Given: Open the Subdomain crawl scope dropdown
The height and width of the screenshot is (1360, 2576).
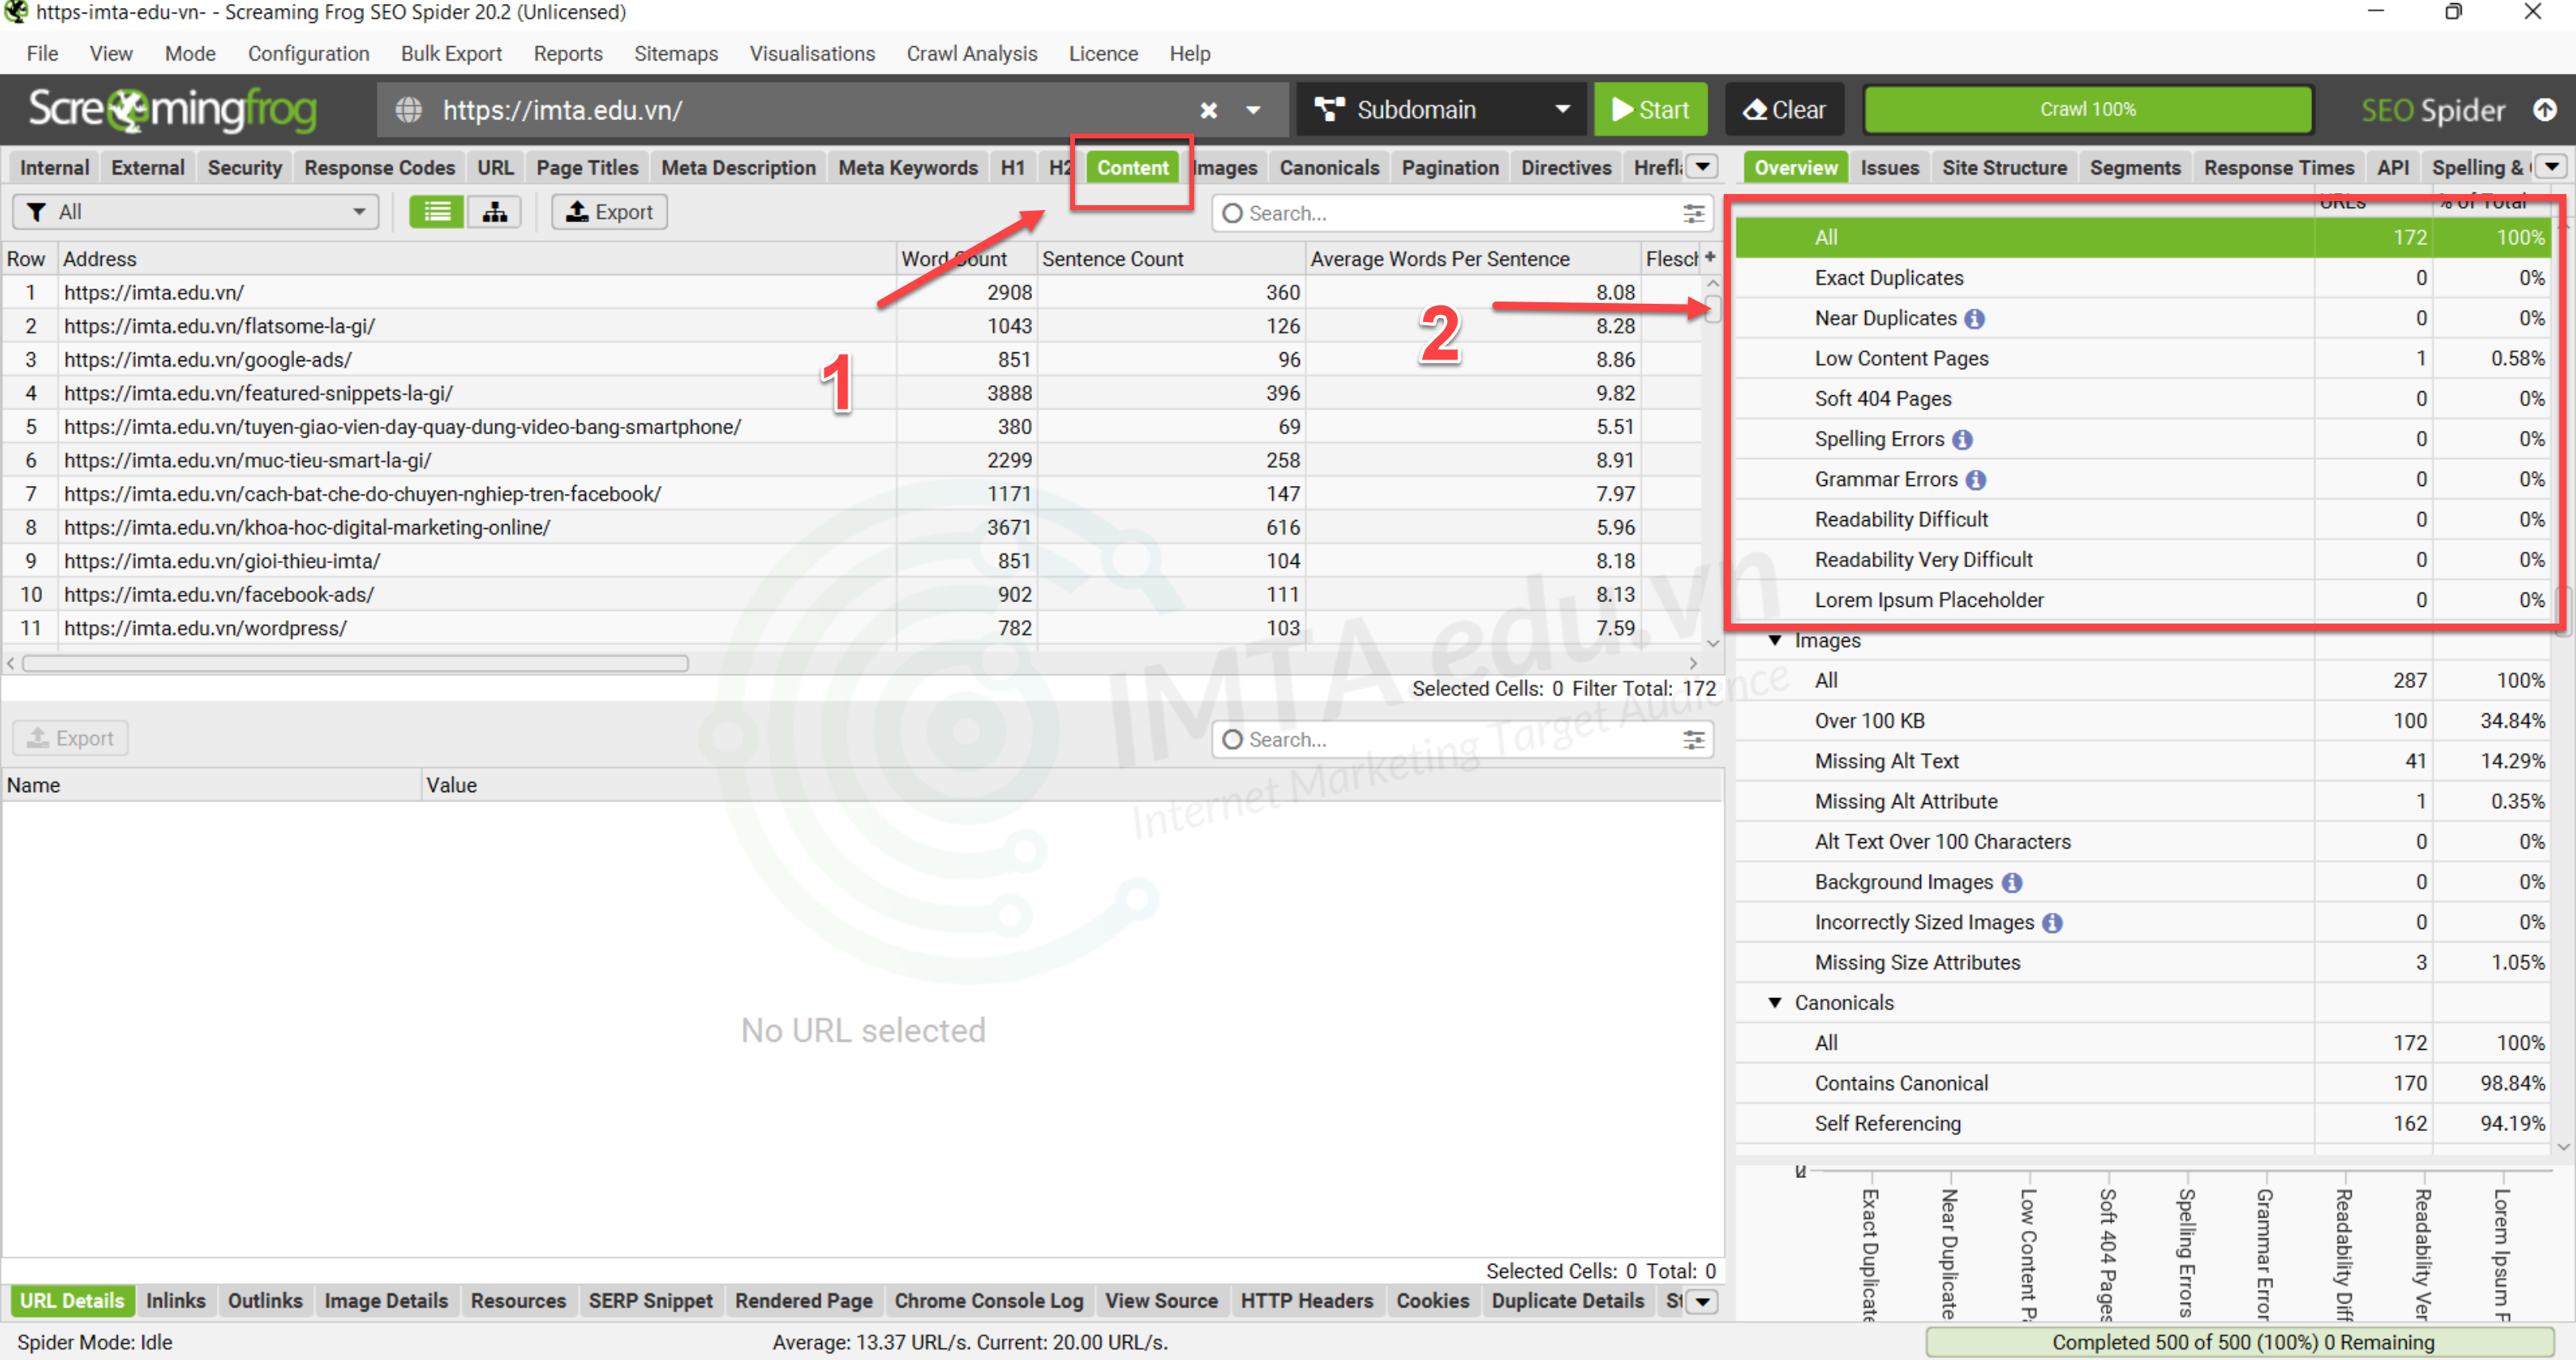Looking at the screenshot, I should (x=1441, y=110).
